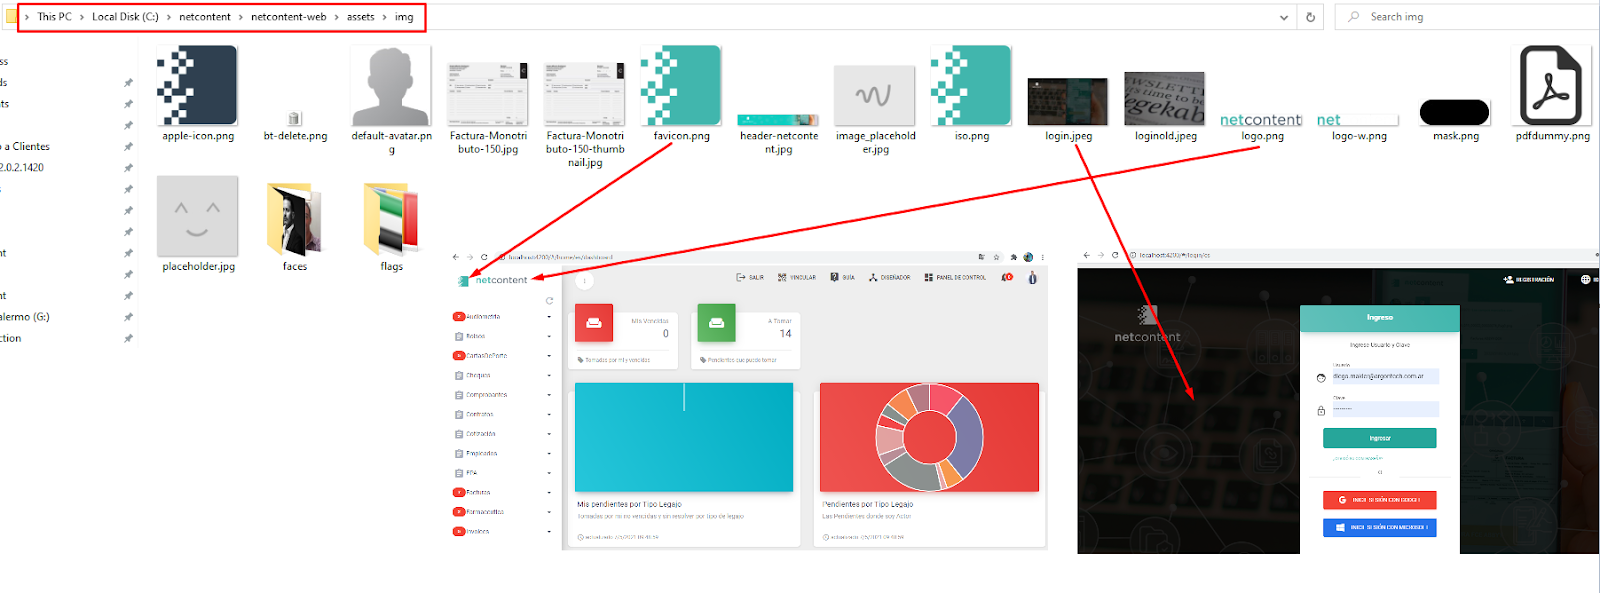The height and width of the screenshot is (593, 1600).
Task: Open the dashboard Chrome three-dot menu
Action: [x=1043, y=257]
